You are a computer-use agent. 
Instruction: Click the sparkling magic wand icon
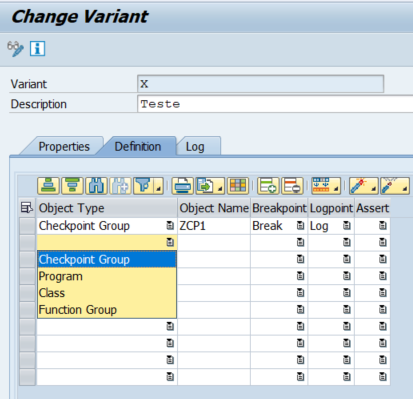tap(363, 186)
